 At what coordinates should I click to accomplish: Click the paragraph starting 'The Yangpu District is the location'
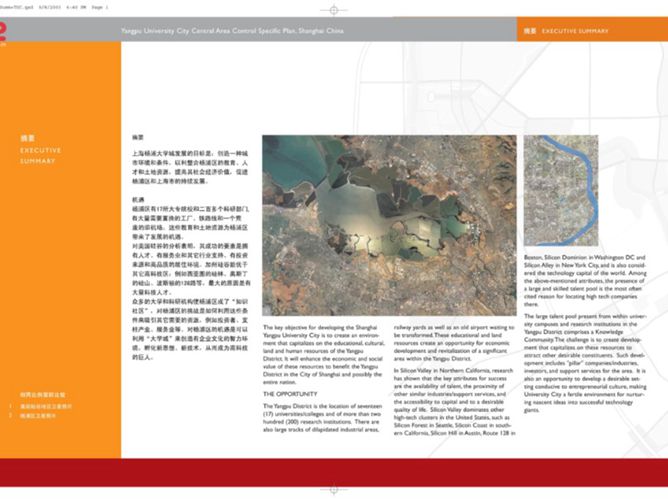(x=322, y=418)
